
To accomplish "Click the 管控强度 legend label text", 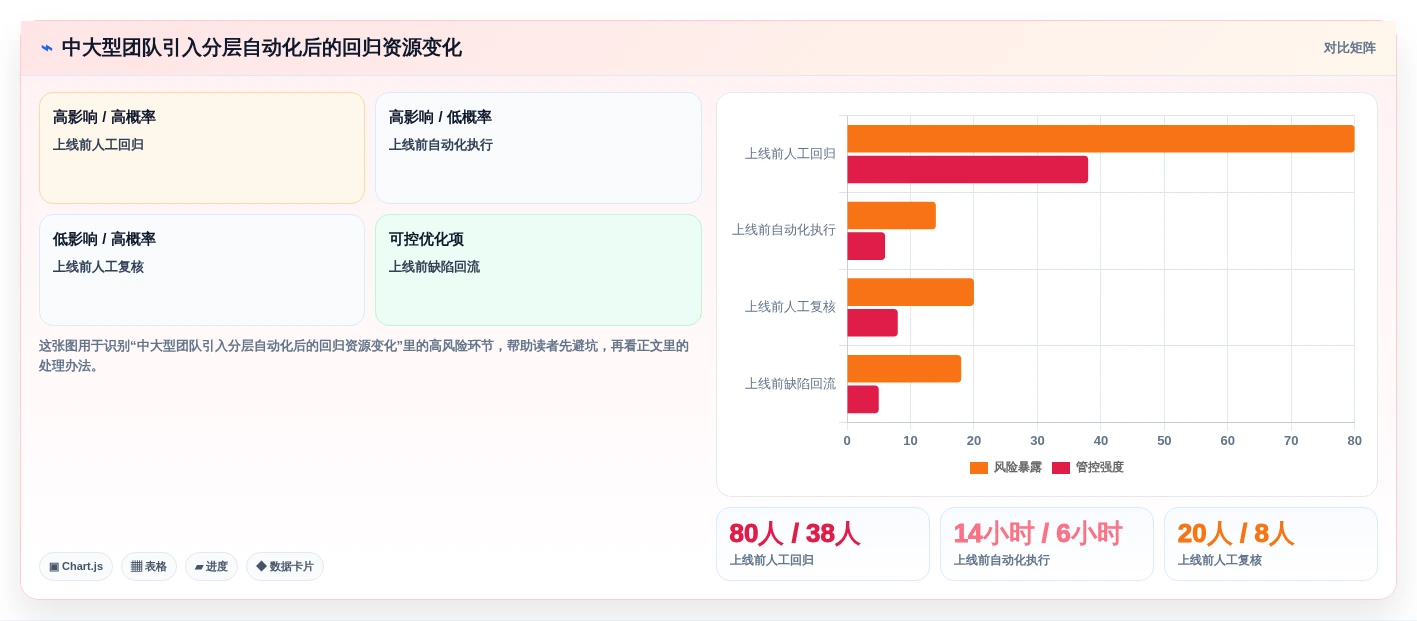I will point(1099,468).
